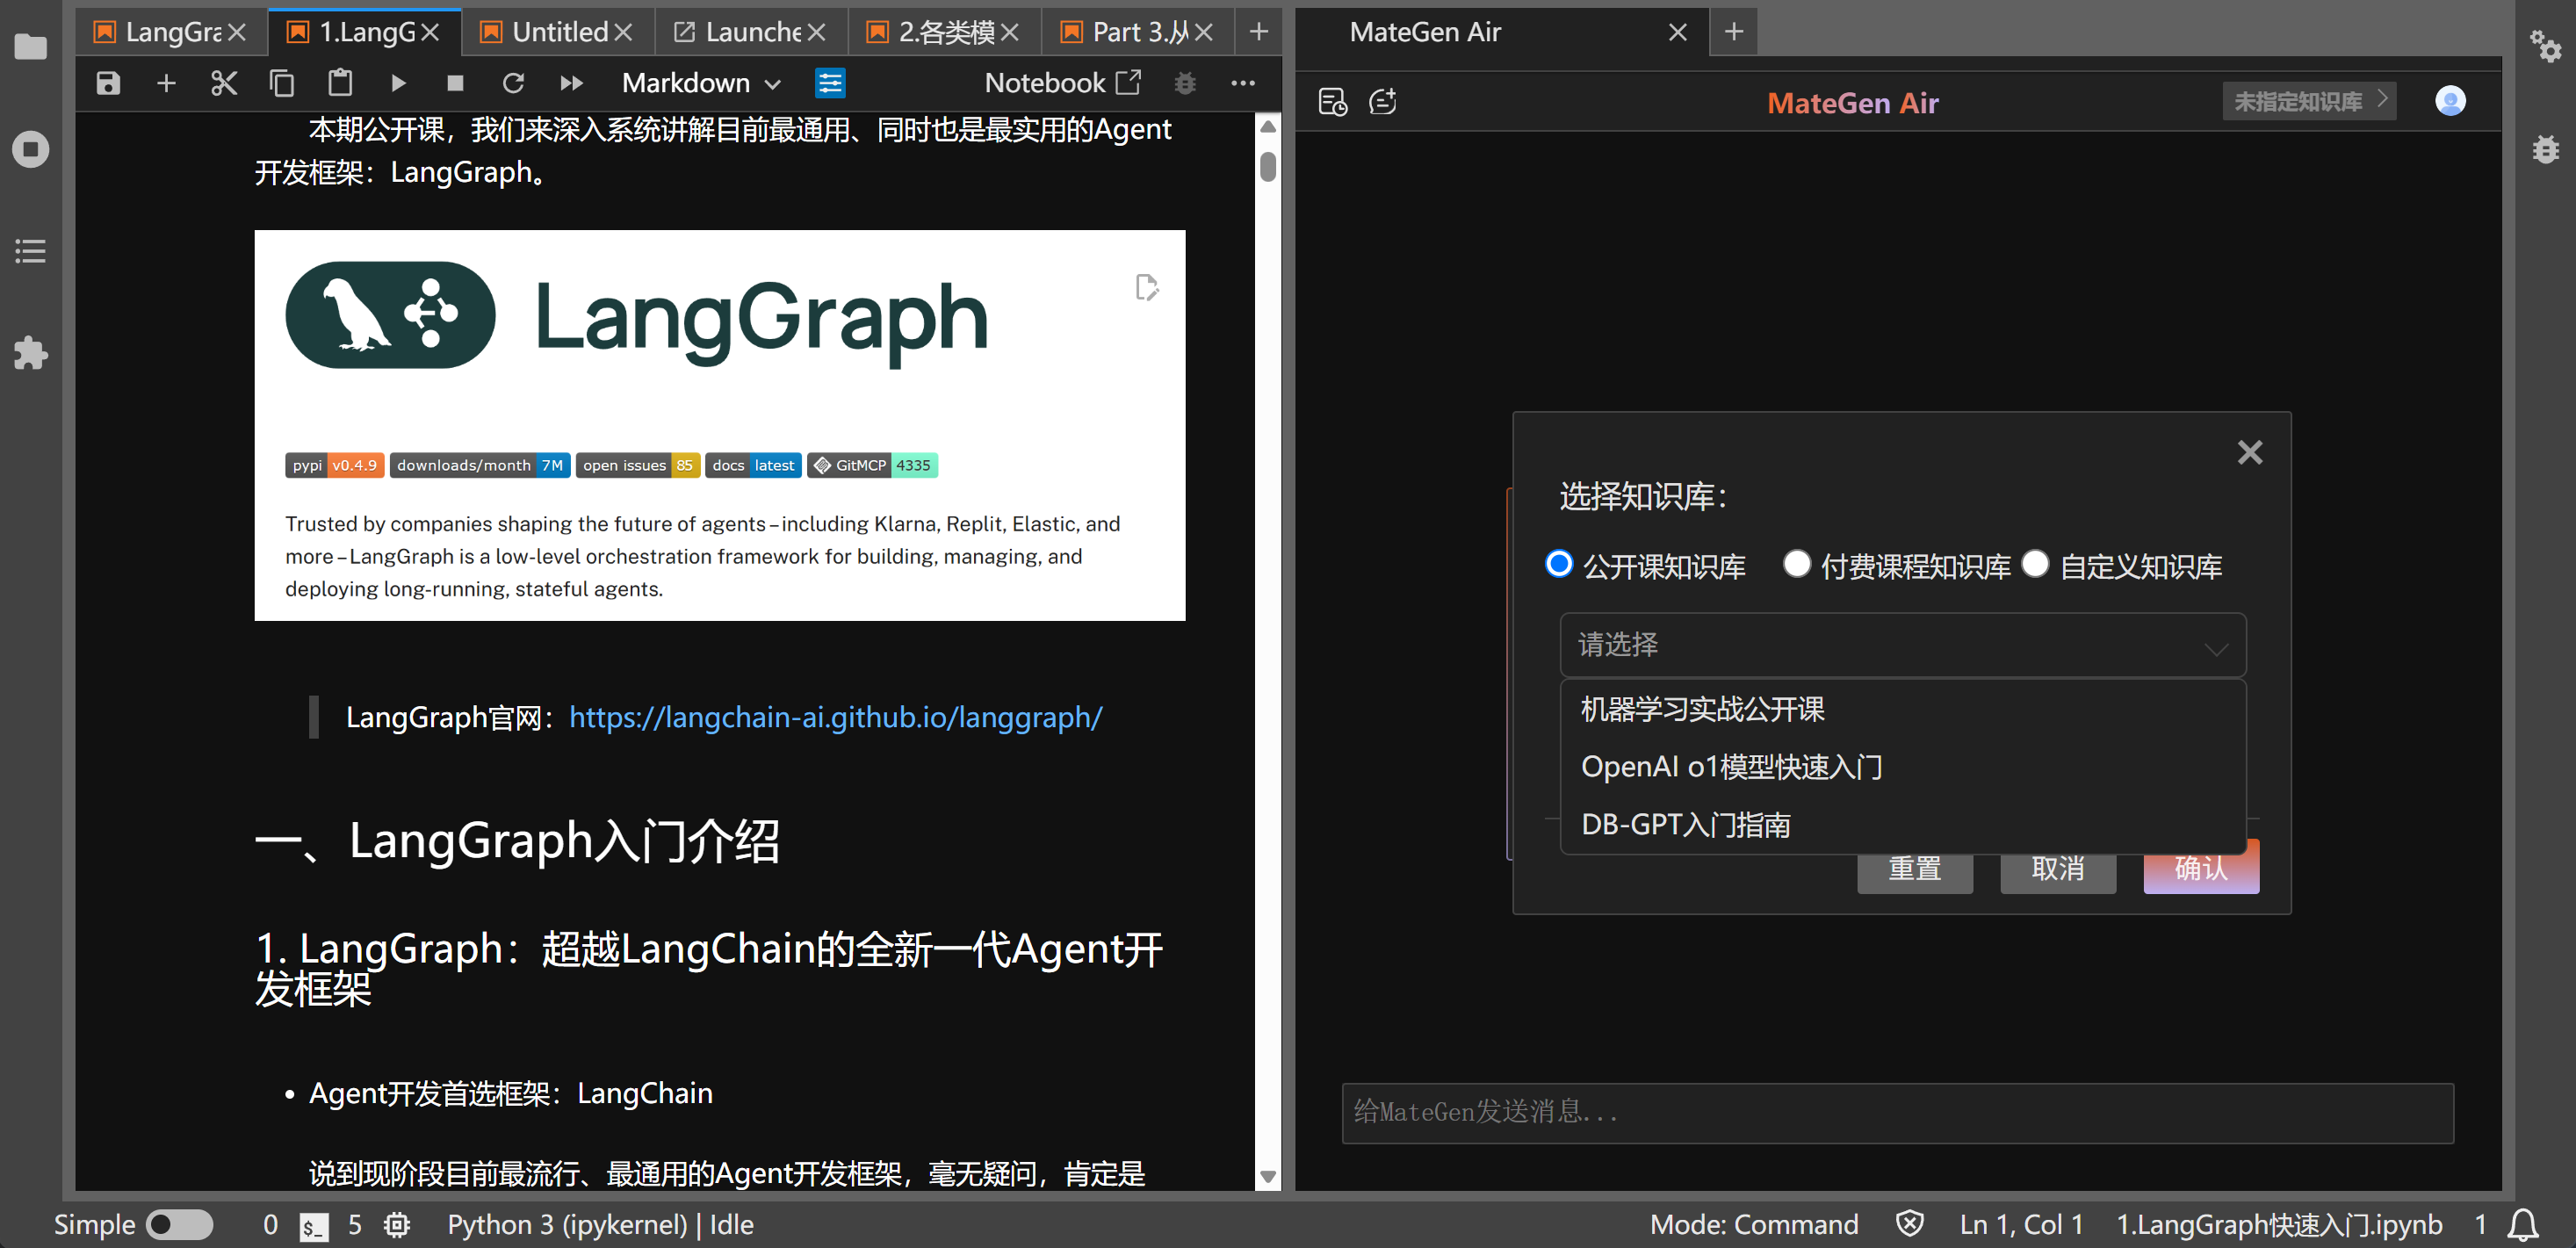Click the kernel CPU chip status icon
The width and height of the screenshot is (2576, 1248).
(x=397, y=1225)
